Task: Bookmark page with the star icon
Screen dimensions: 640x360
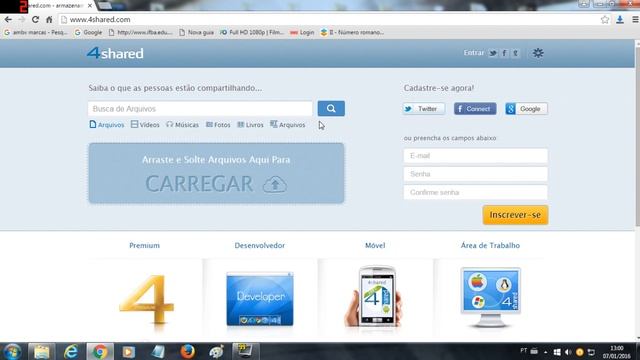Action: point(605,19)
